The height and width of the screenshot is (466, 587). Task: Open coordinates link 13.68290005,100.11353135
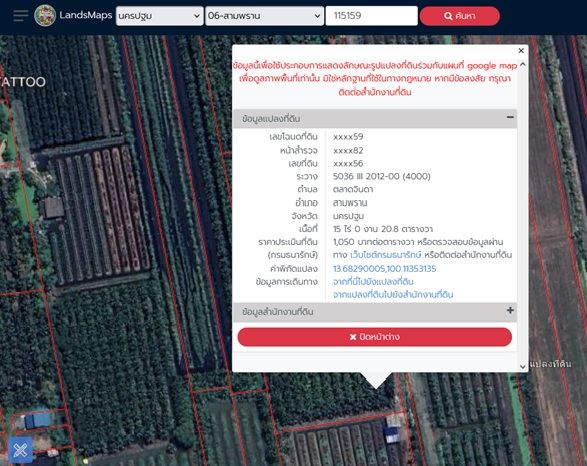point(384,269)
